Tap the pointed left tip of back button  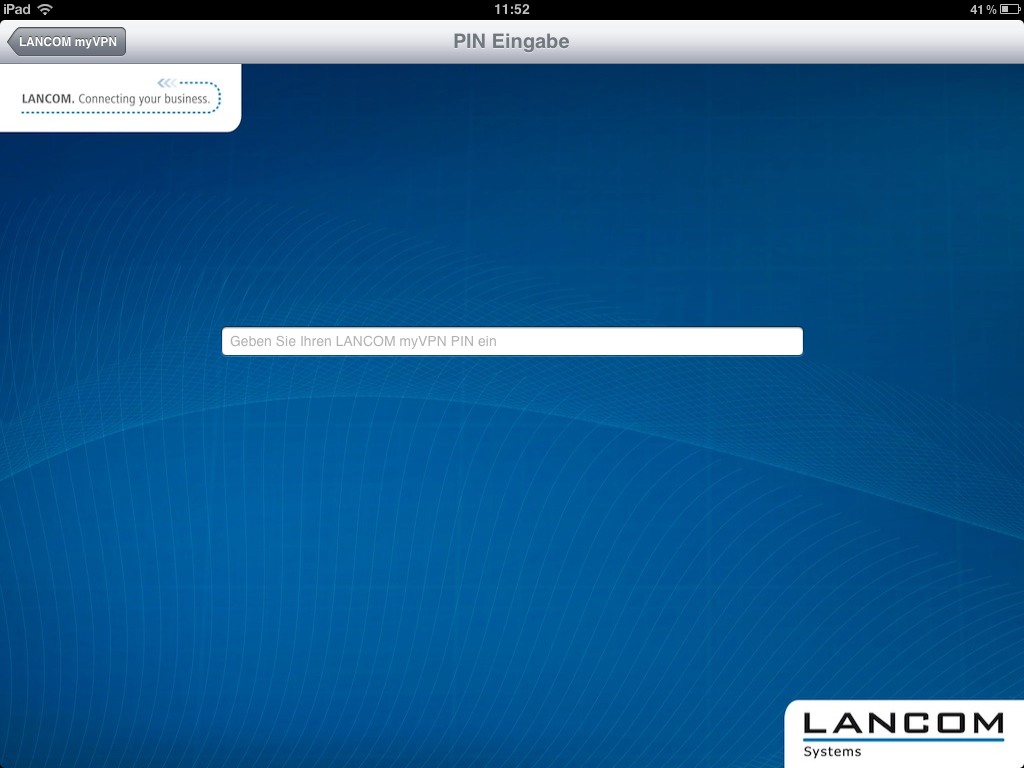(x=13, y=42)
